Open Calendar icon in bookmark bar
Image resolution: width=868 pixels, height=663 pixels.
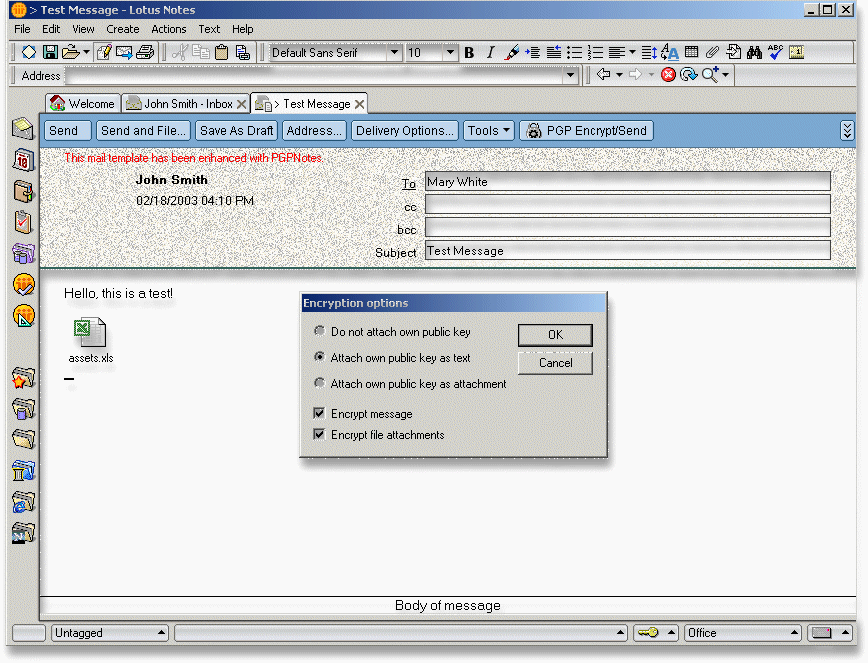pos(23,160)
